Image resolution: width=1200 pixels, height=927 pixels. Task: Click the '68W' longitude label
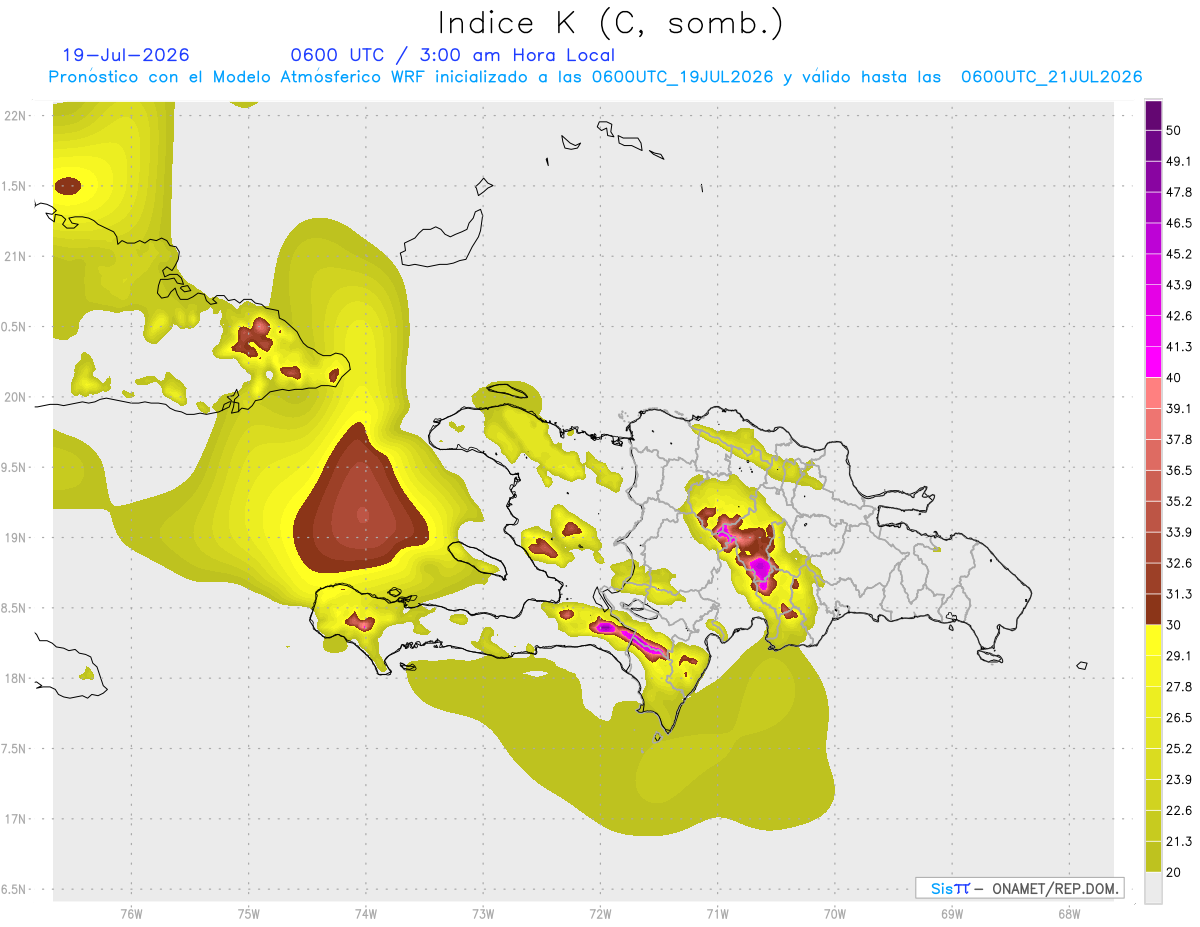click(1069, 914)
